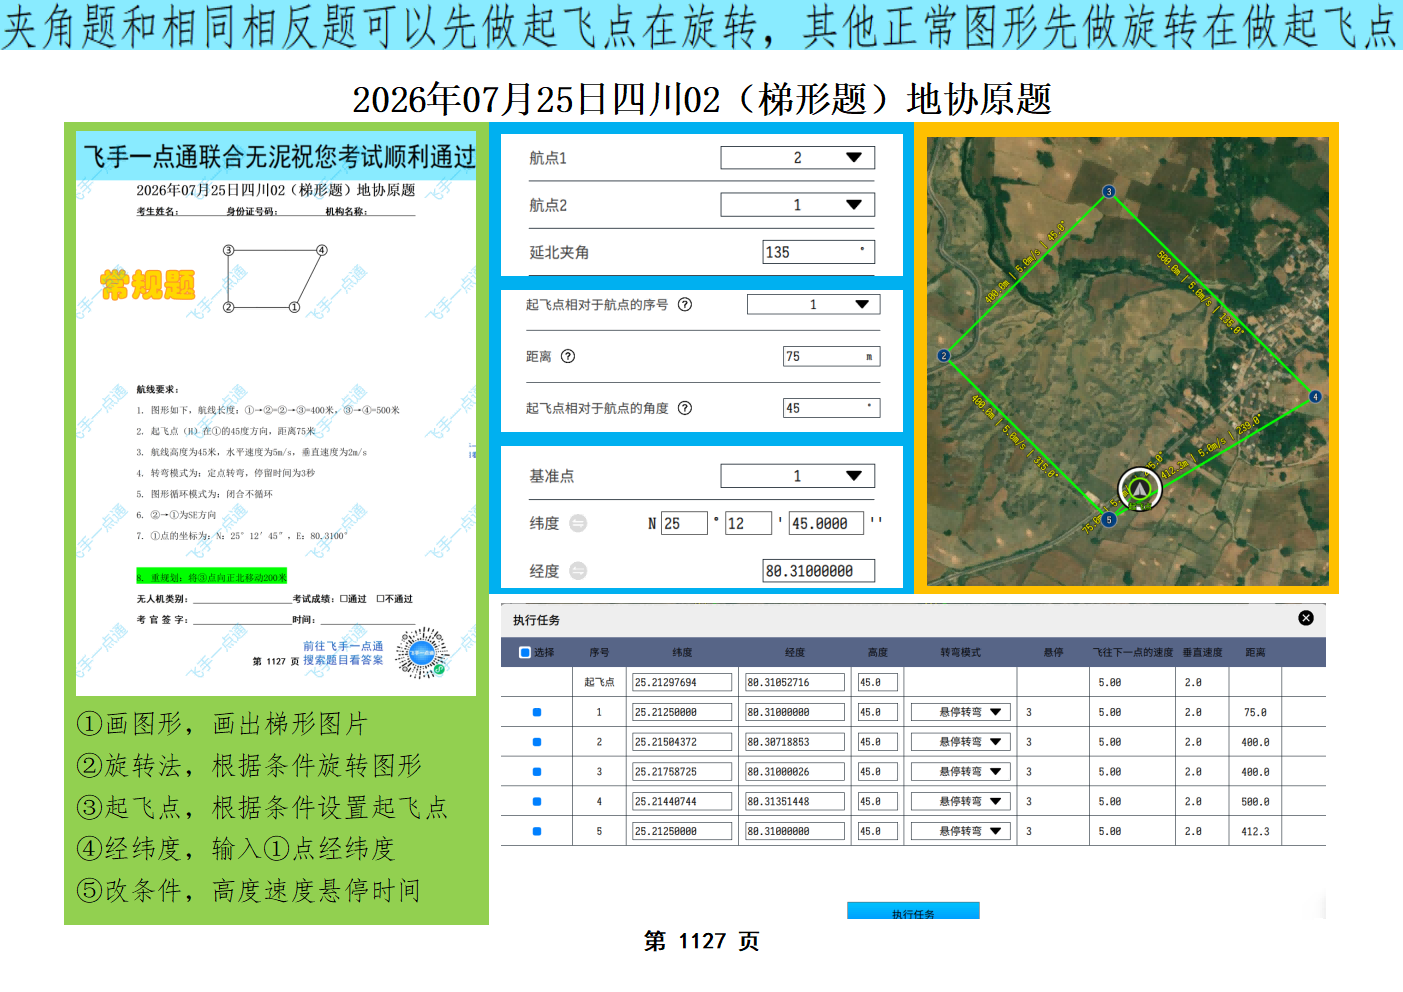Click the help icon next to 起飞点相对于航点的序号
This screenshot has width=1403, height=992.
(x=685, y=305)
